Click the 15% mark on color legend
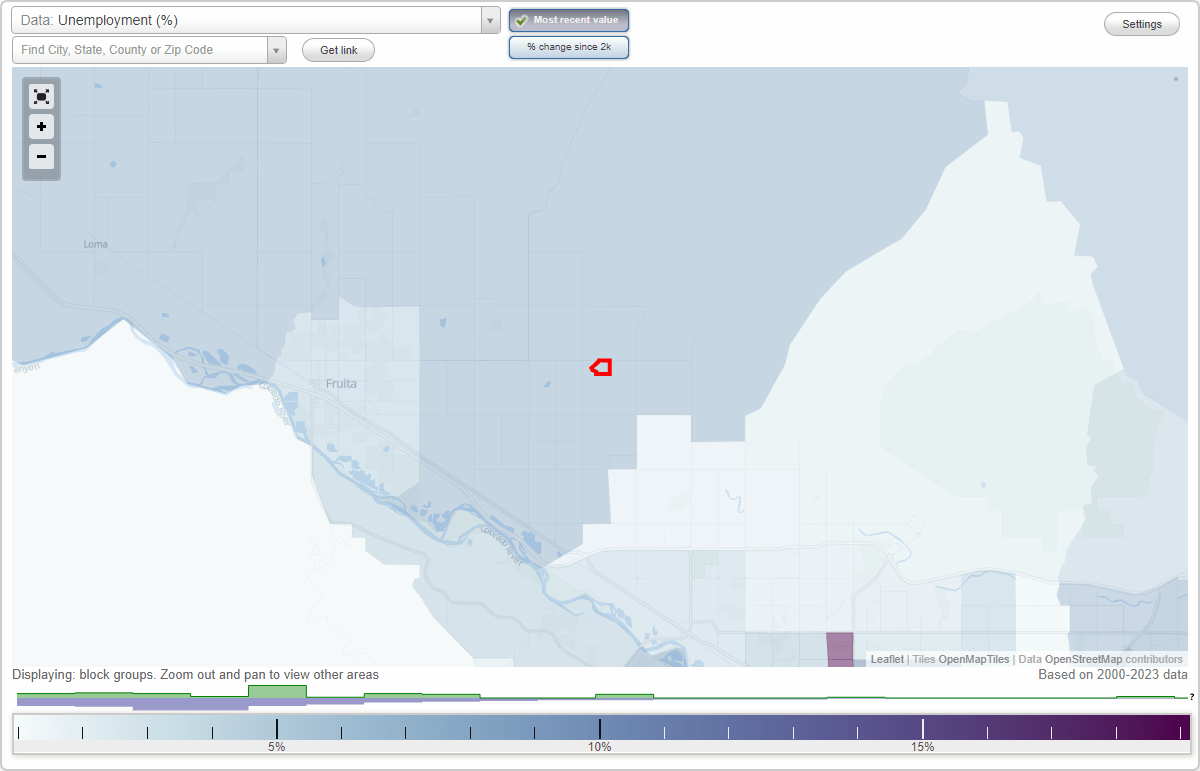This screenshot has width=1200, height=771. (x=923, y=747)
